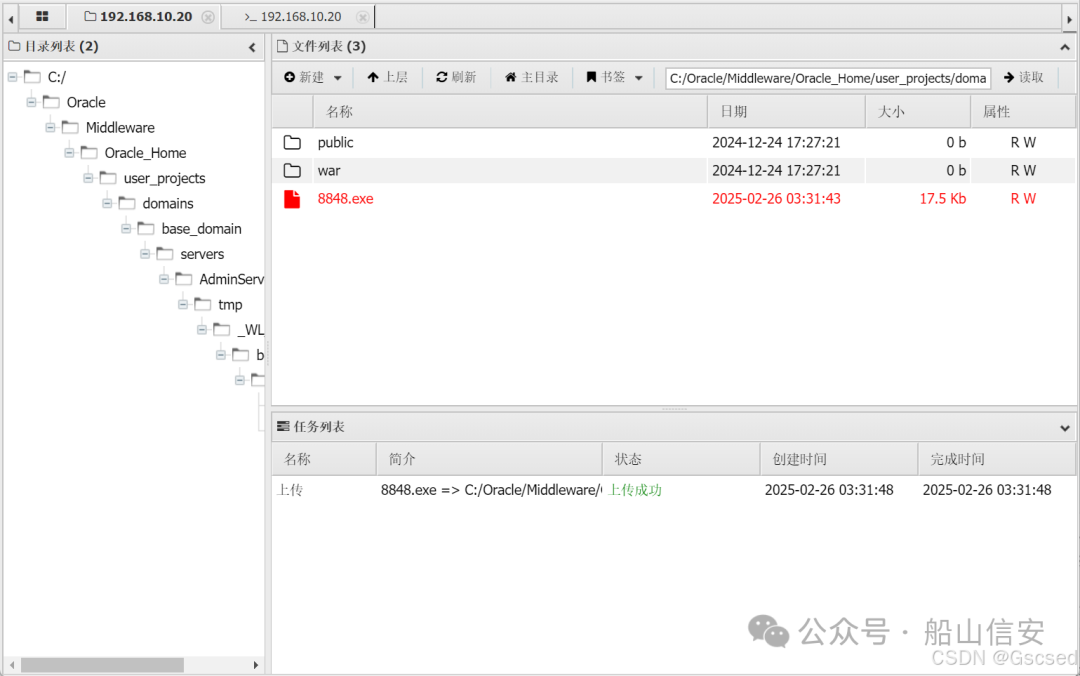This screenshot has height=676, width=1080.
Task: Collapse the domains tree node
Action: [x=107, y=203]
